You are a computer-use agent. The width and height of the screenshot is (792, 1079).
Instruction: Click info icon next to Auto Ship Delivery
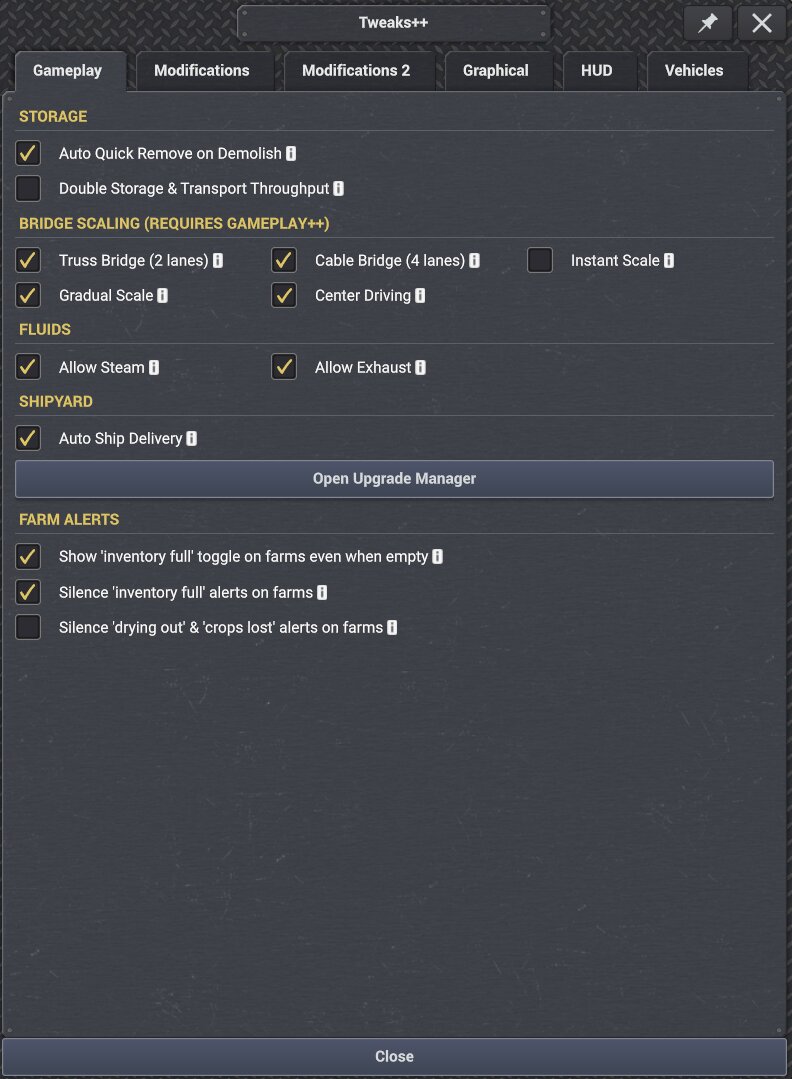[191, 438]
